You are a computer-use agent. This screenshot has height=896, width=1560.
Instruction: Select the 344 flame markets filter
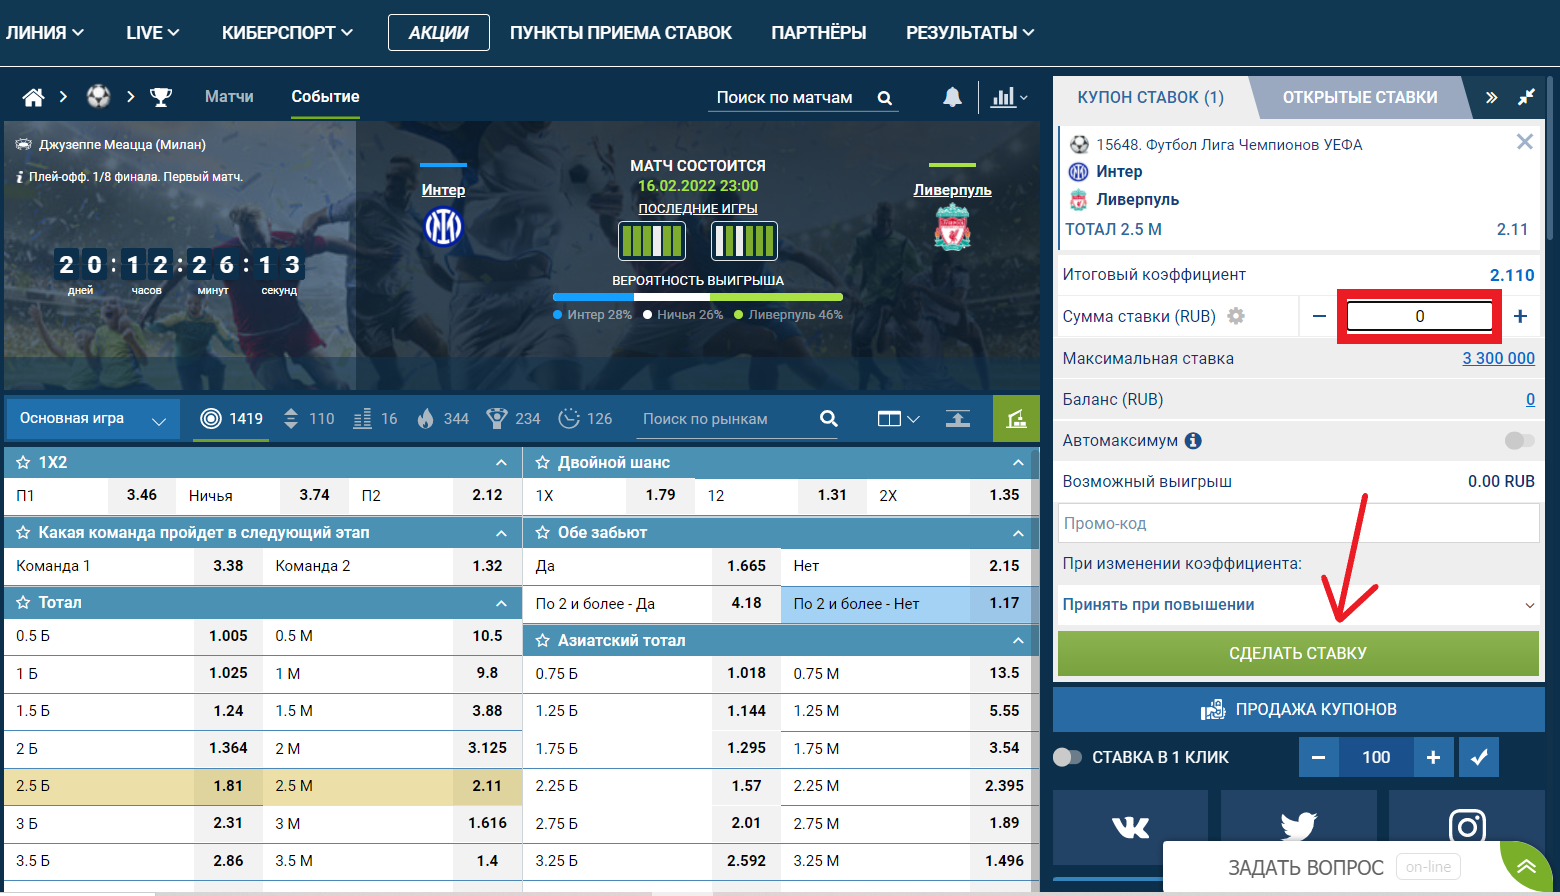coord(443,419)
